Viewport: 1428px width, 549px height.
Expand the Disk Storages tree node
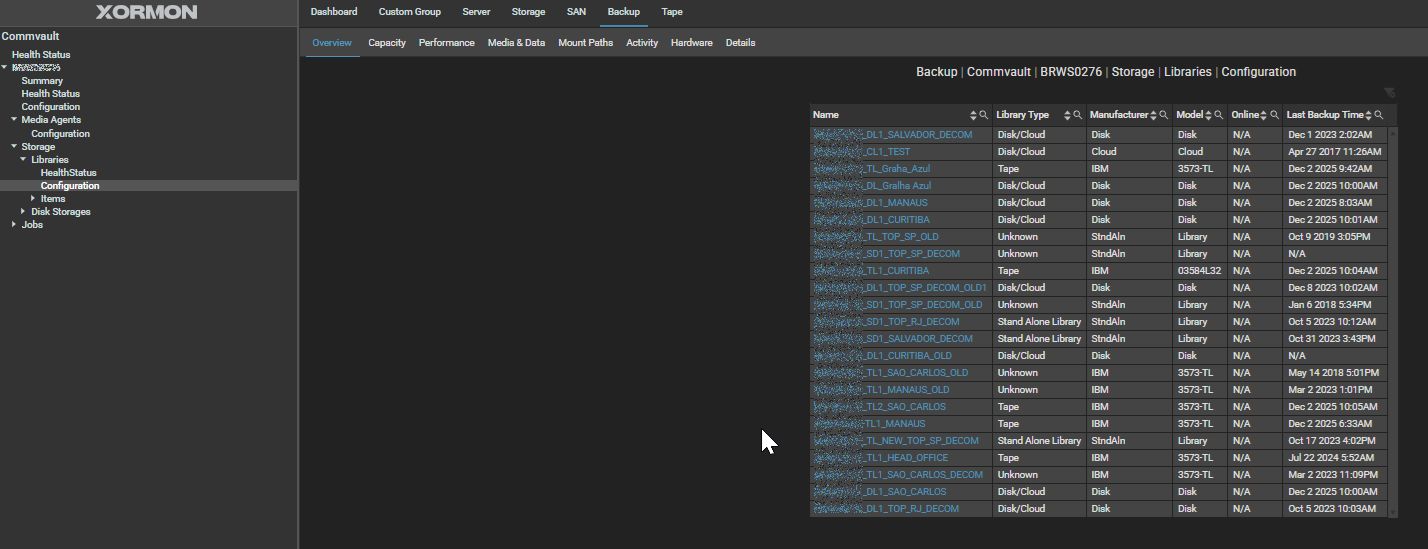click(x=24, y=211)
